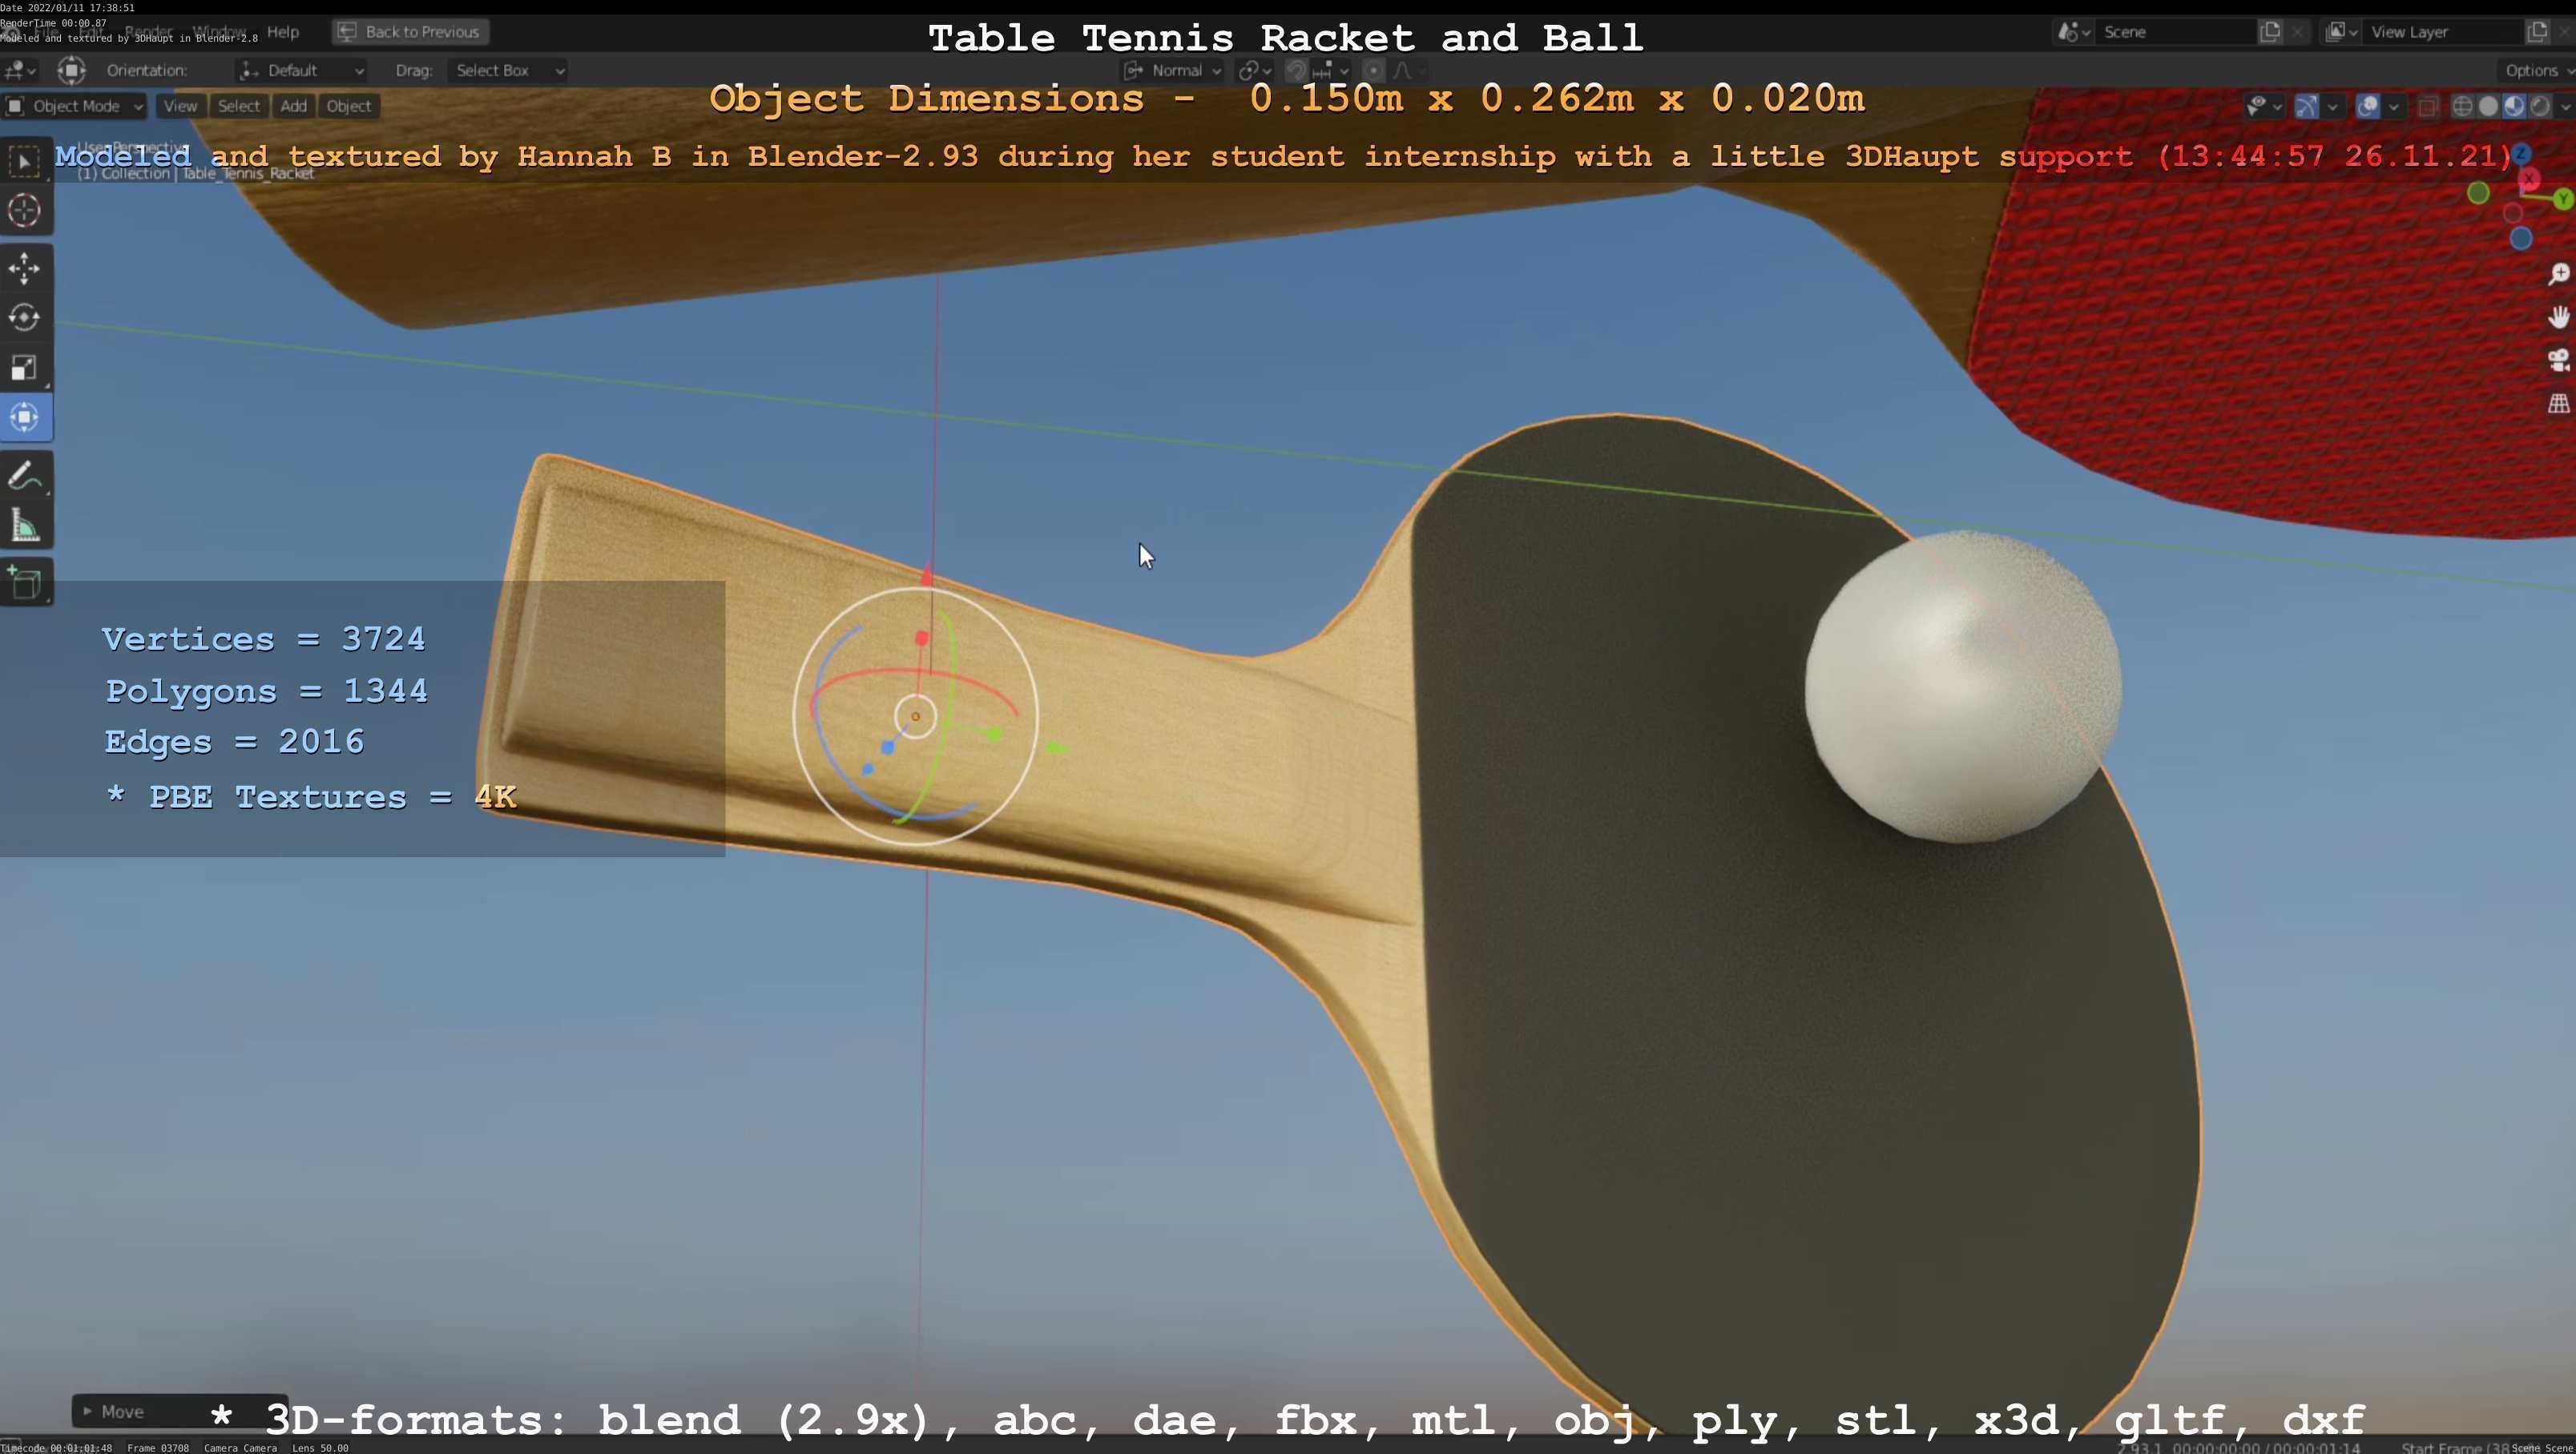Delete scene with the X button
Viewport: 2576px width, 1454px height.
2297,32
